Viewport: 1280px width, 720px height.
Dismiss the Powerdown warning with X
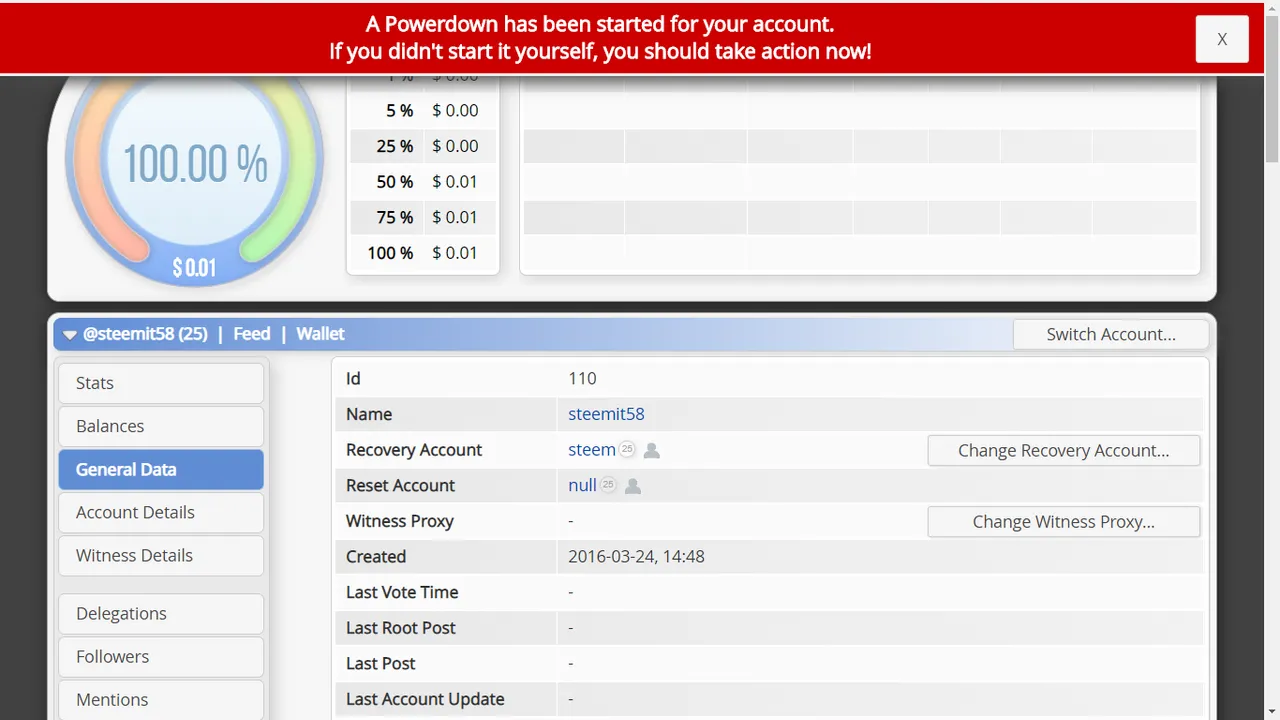(x=1222, y=39)
